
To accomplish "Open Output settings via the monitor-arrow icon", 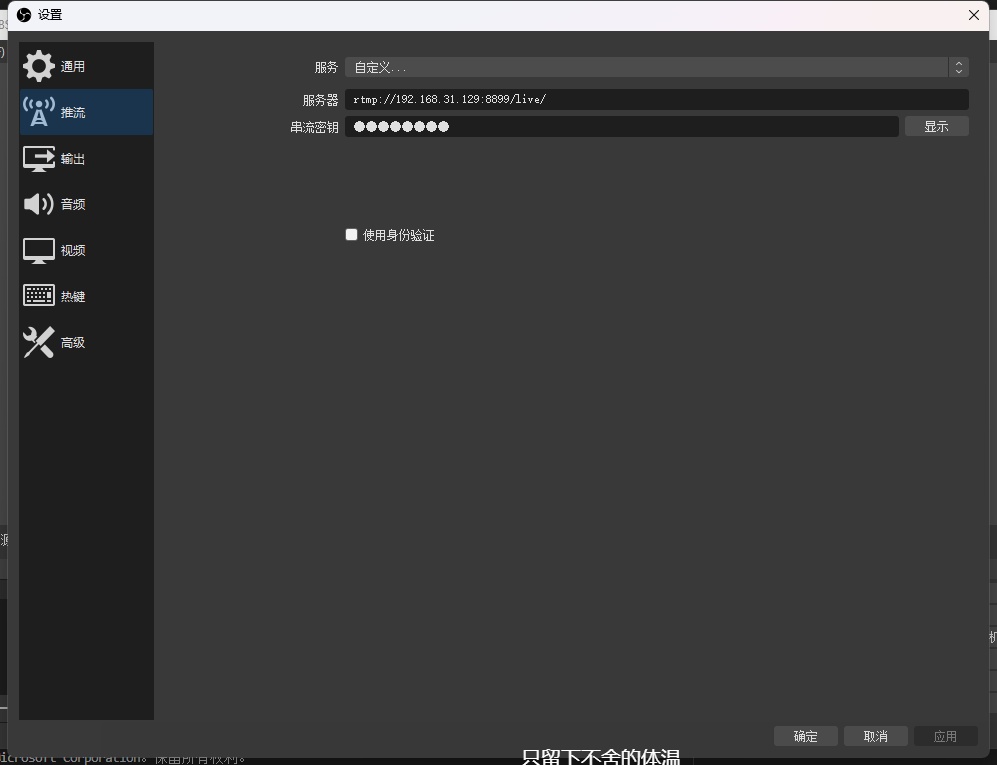I will (39, 158).
